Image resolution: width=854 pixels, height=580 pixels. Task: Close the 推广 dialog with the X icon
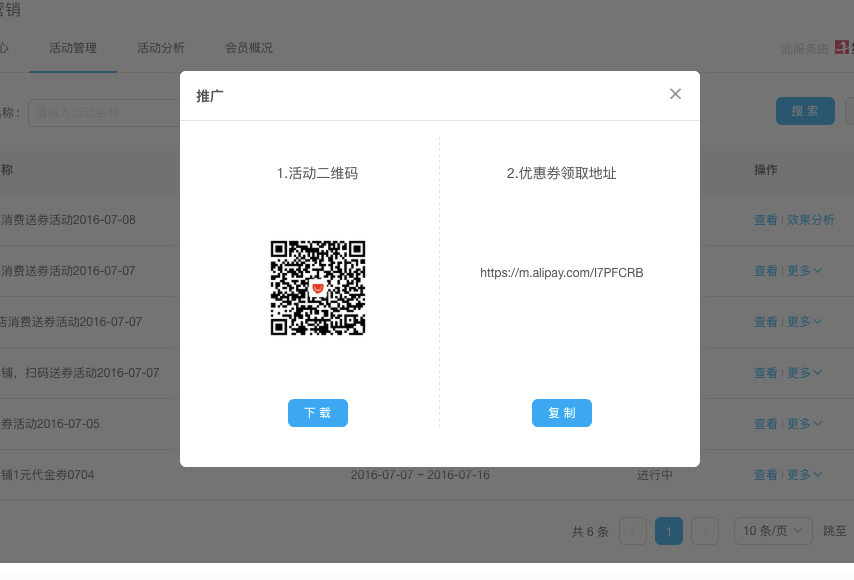pos(675,94)
